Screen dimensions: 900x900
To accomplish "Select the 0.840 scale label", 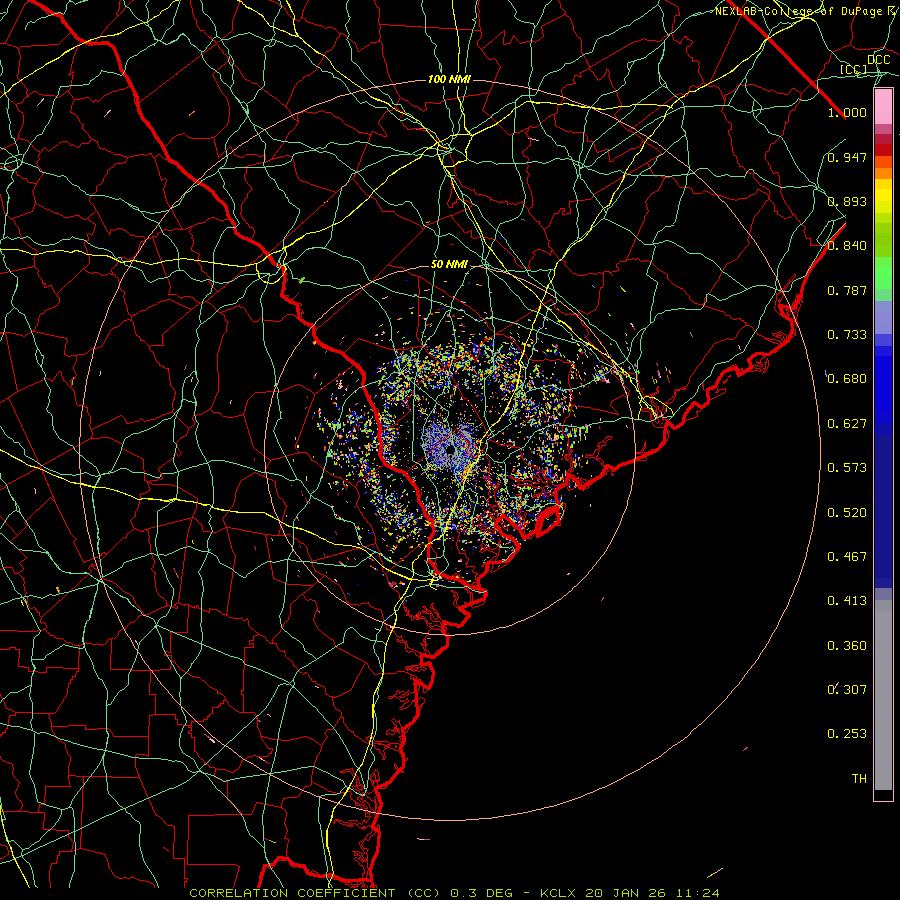I will 847,246.
